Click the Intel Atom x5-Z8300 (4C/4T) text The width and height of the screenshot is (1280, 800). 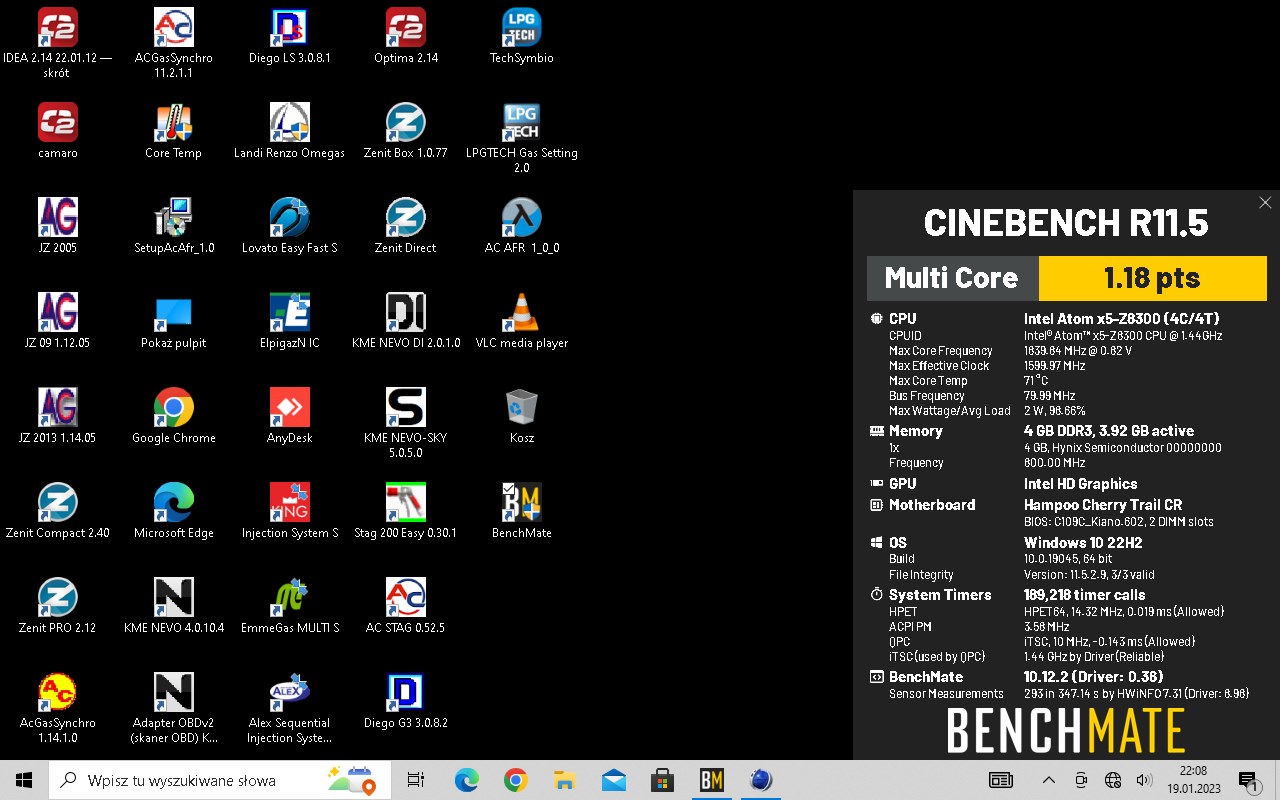point(1121,319)
